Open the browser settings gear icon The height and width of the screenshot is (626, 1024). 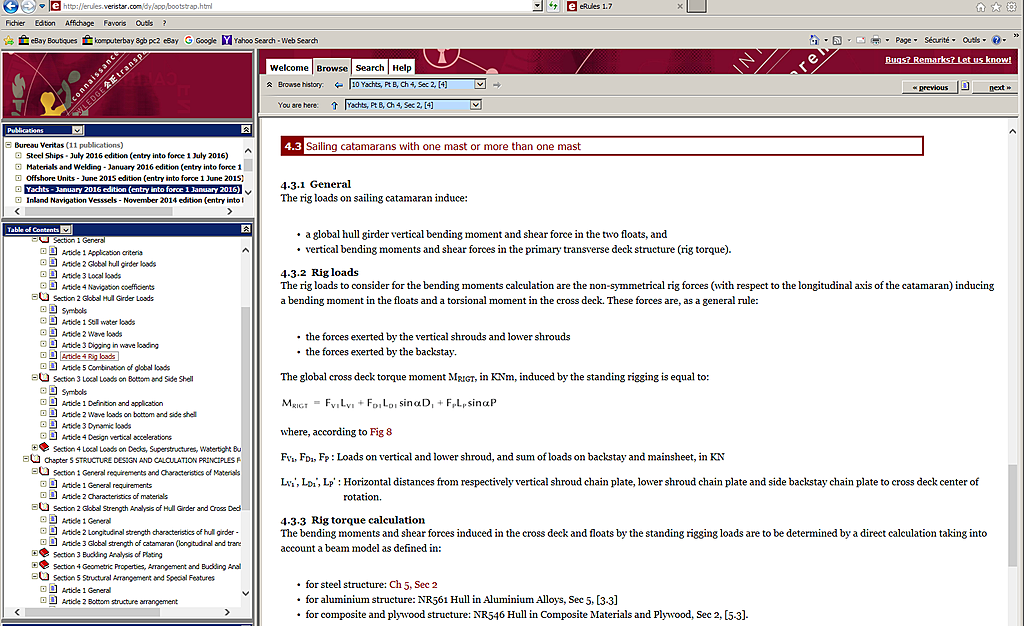(1012, 7)
